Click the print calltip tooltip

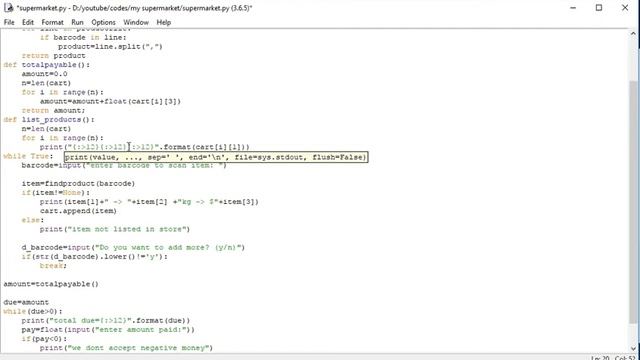coord(216,157)
